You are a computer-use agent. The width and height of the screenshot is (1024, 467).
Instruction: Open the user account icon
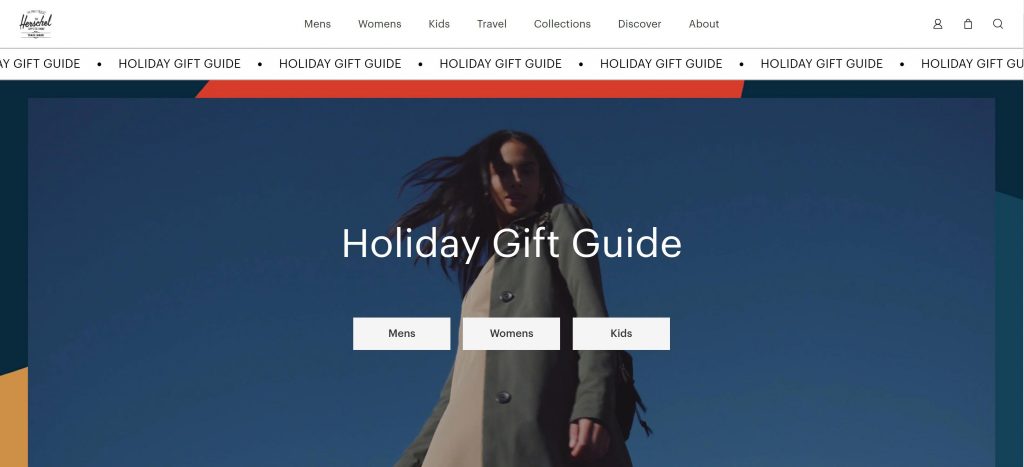point(937,24)
